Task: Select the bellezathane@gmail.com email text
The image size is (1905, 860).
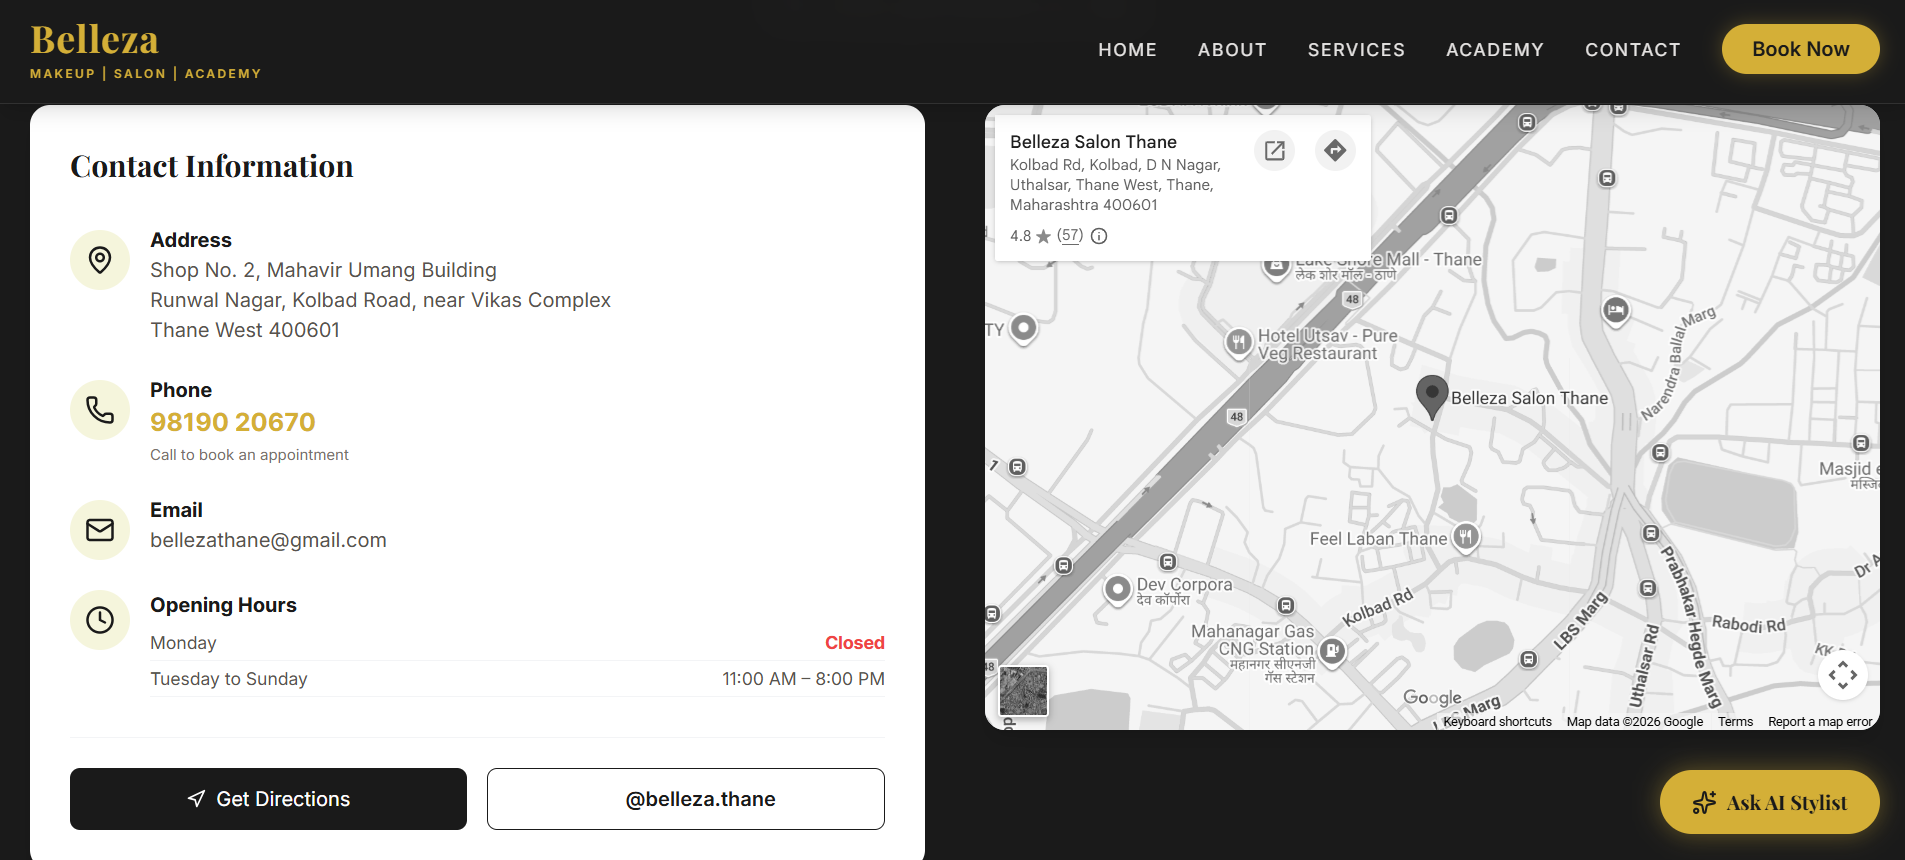Action: click(268, 540)
